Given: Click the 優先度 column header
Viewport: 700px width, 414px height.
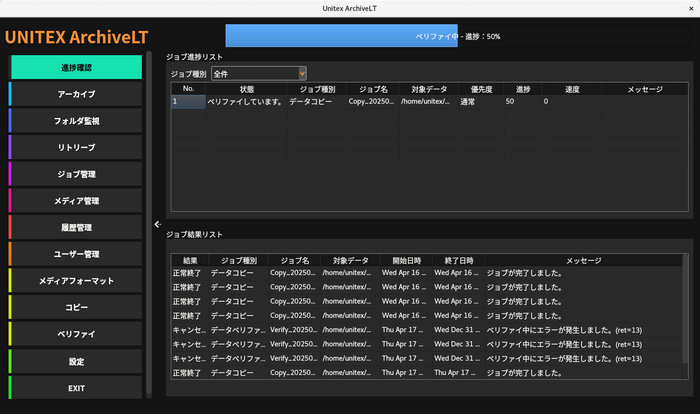Looking at the screenshot, I should coord(481,89).
